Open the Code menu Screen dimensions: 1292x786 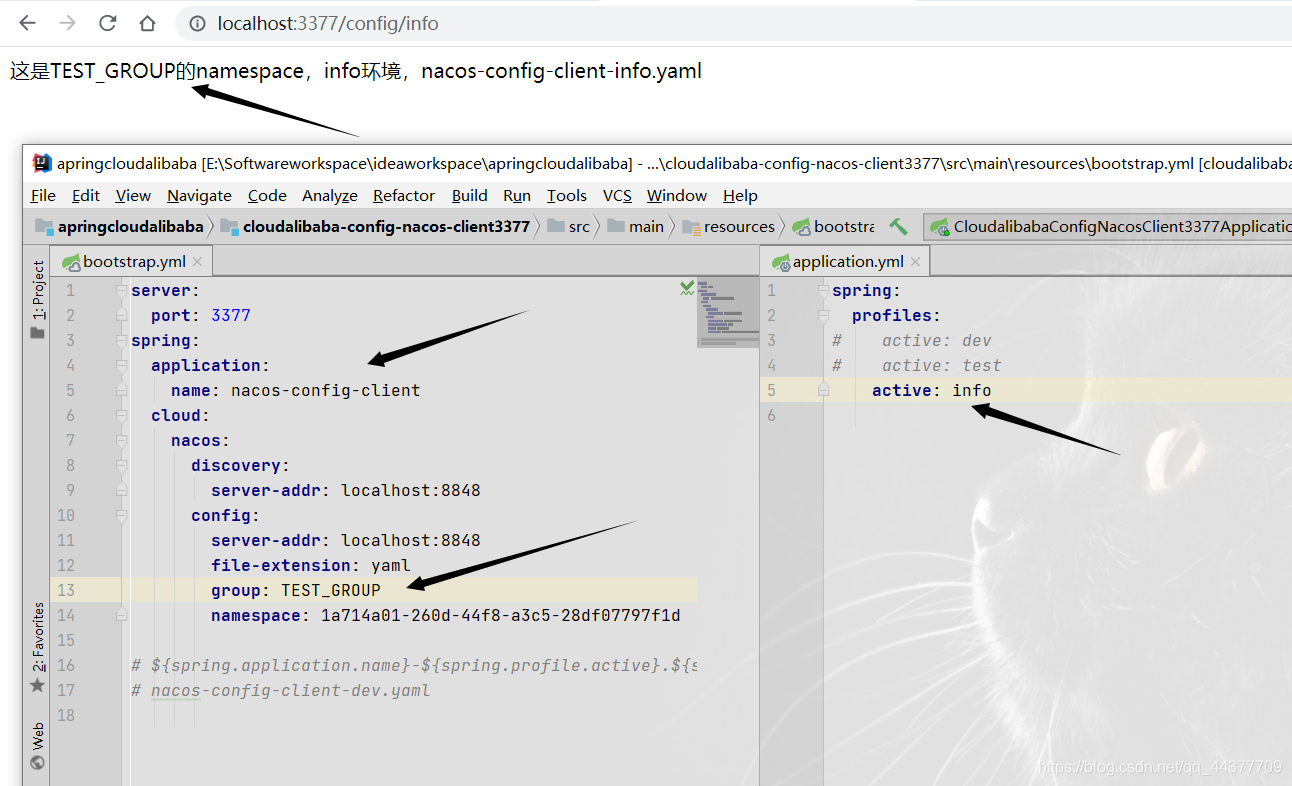pos(267,195)
